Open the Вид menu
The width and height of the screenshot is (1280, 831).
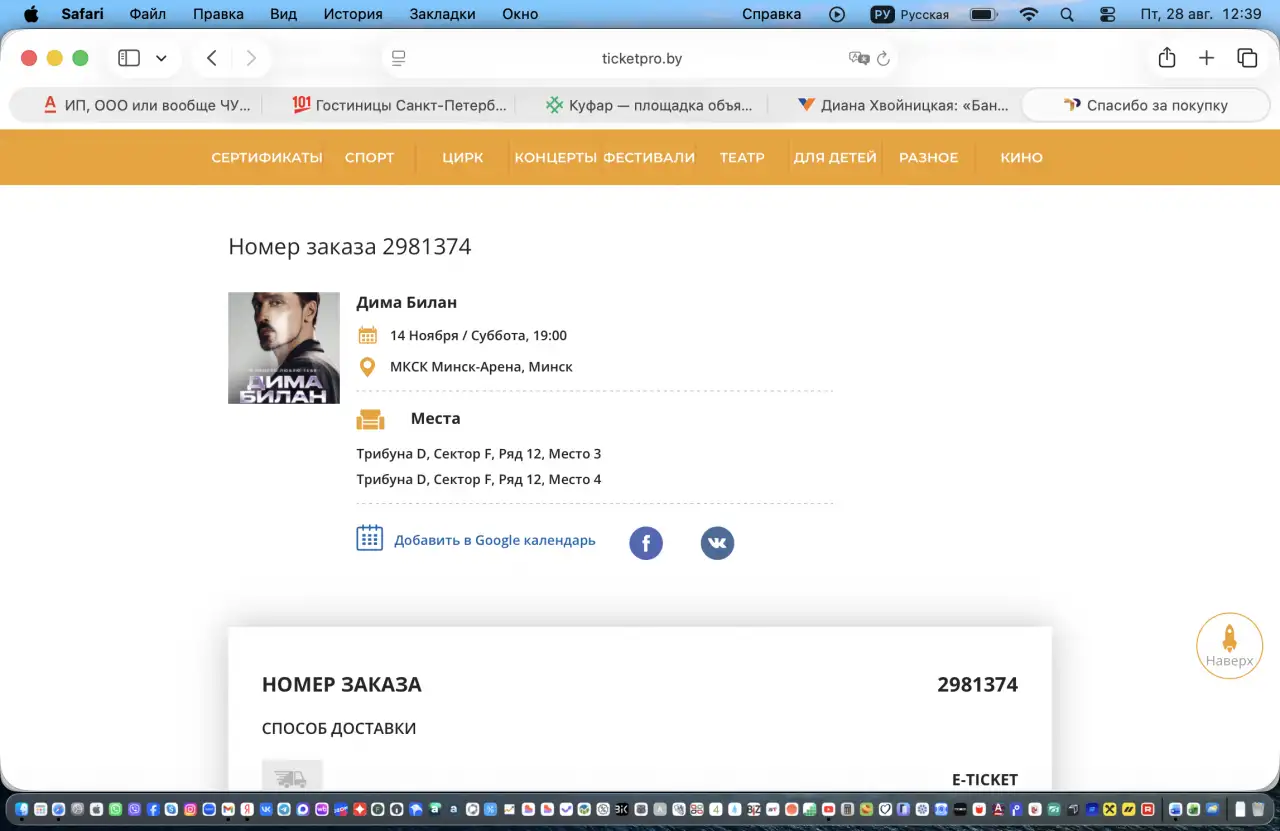(284, 14)
